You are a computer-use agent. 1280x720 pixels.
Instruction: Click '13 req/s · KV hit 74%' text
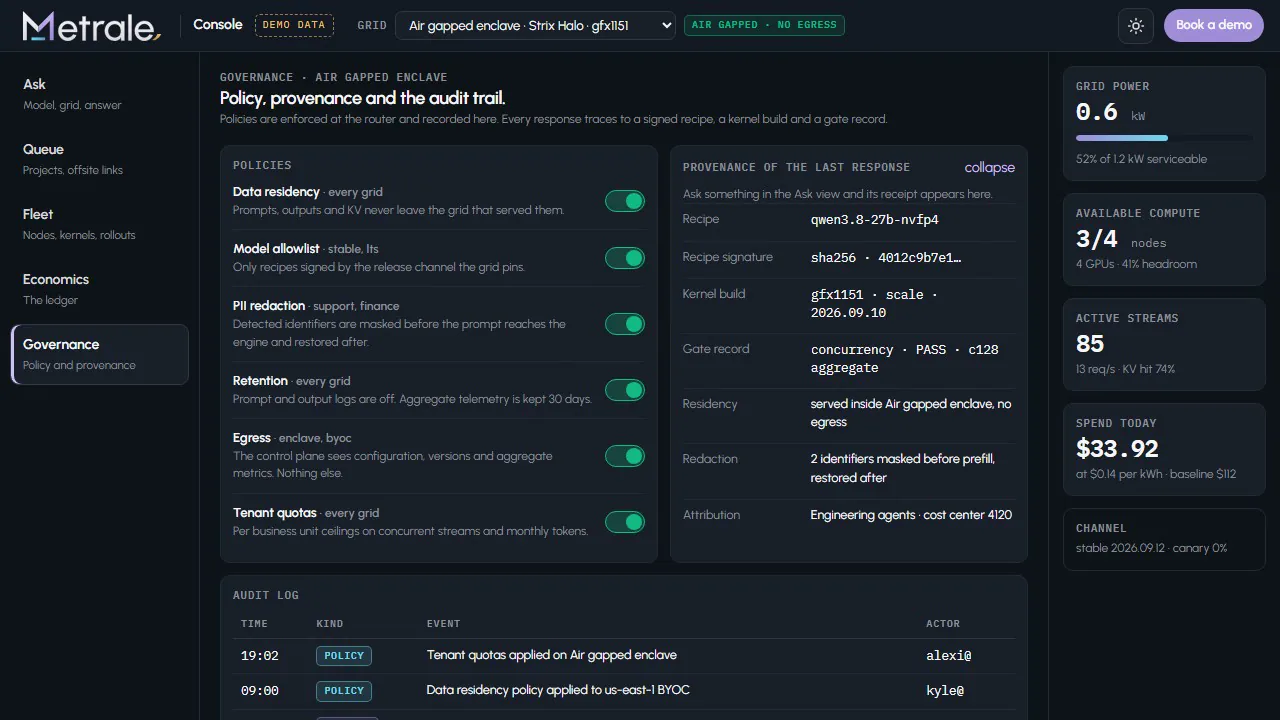click(1126, 369)
